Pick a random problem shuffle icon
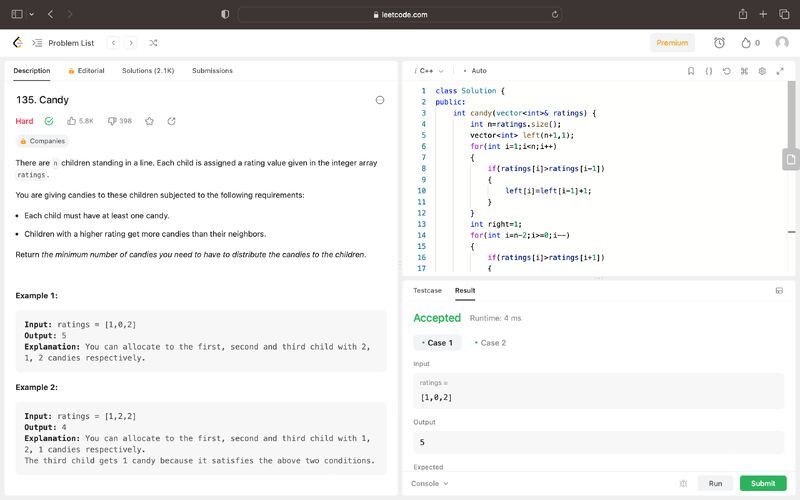This screenshot has height=500, width=800. pos(153,43)
